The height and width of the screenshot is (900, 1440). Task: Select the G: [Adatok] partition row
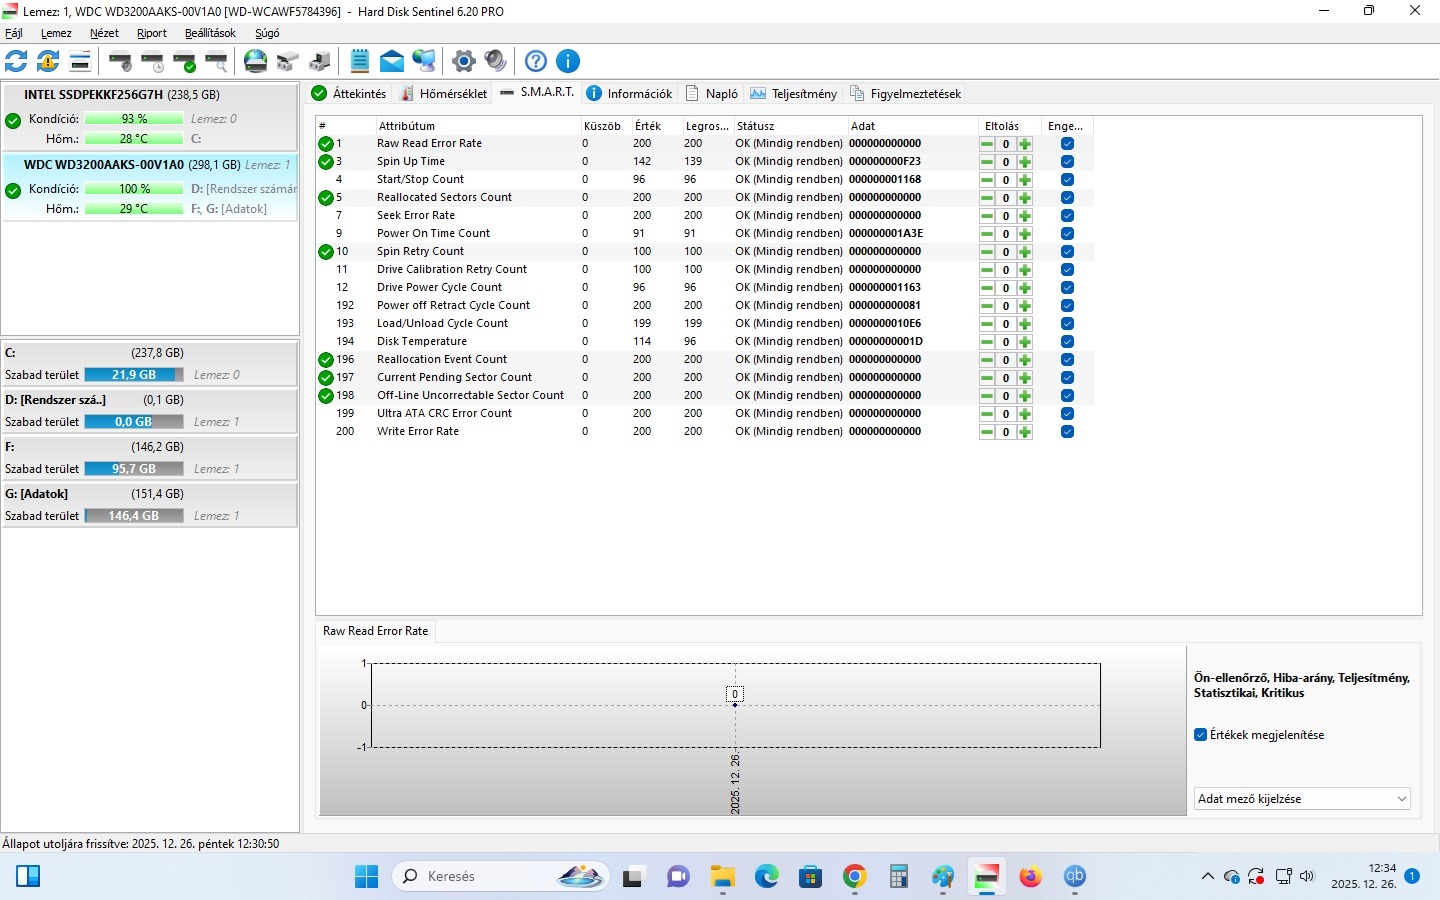click(x=150, y=505)
